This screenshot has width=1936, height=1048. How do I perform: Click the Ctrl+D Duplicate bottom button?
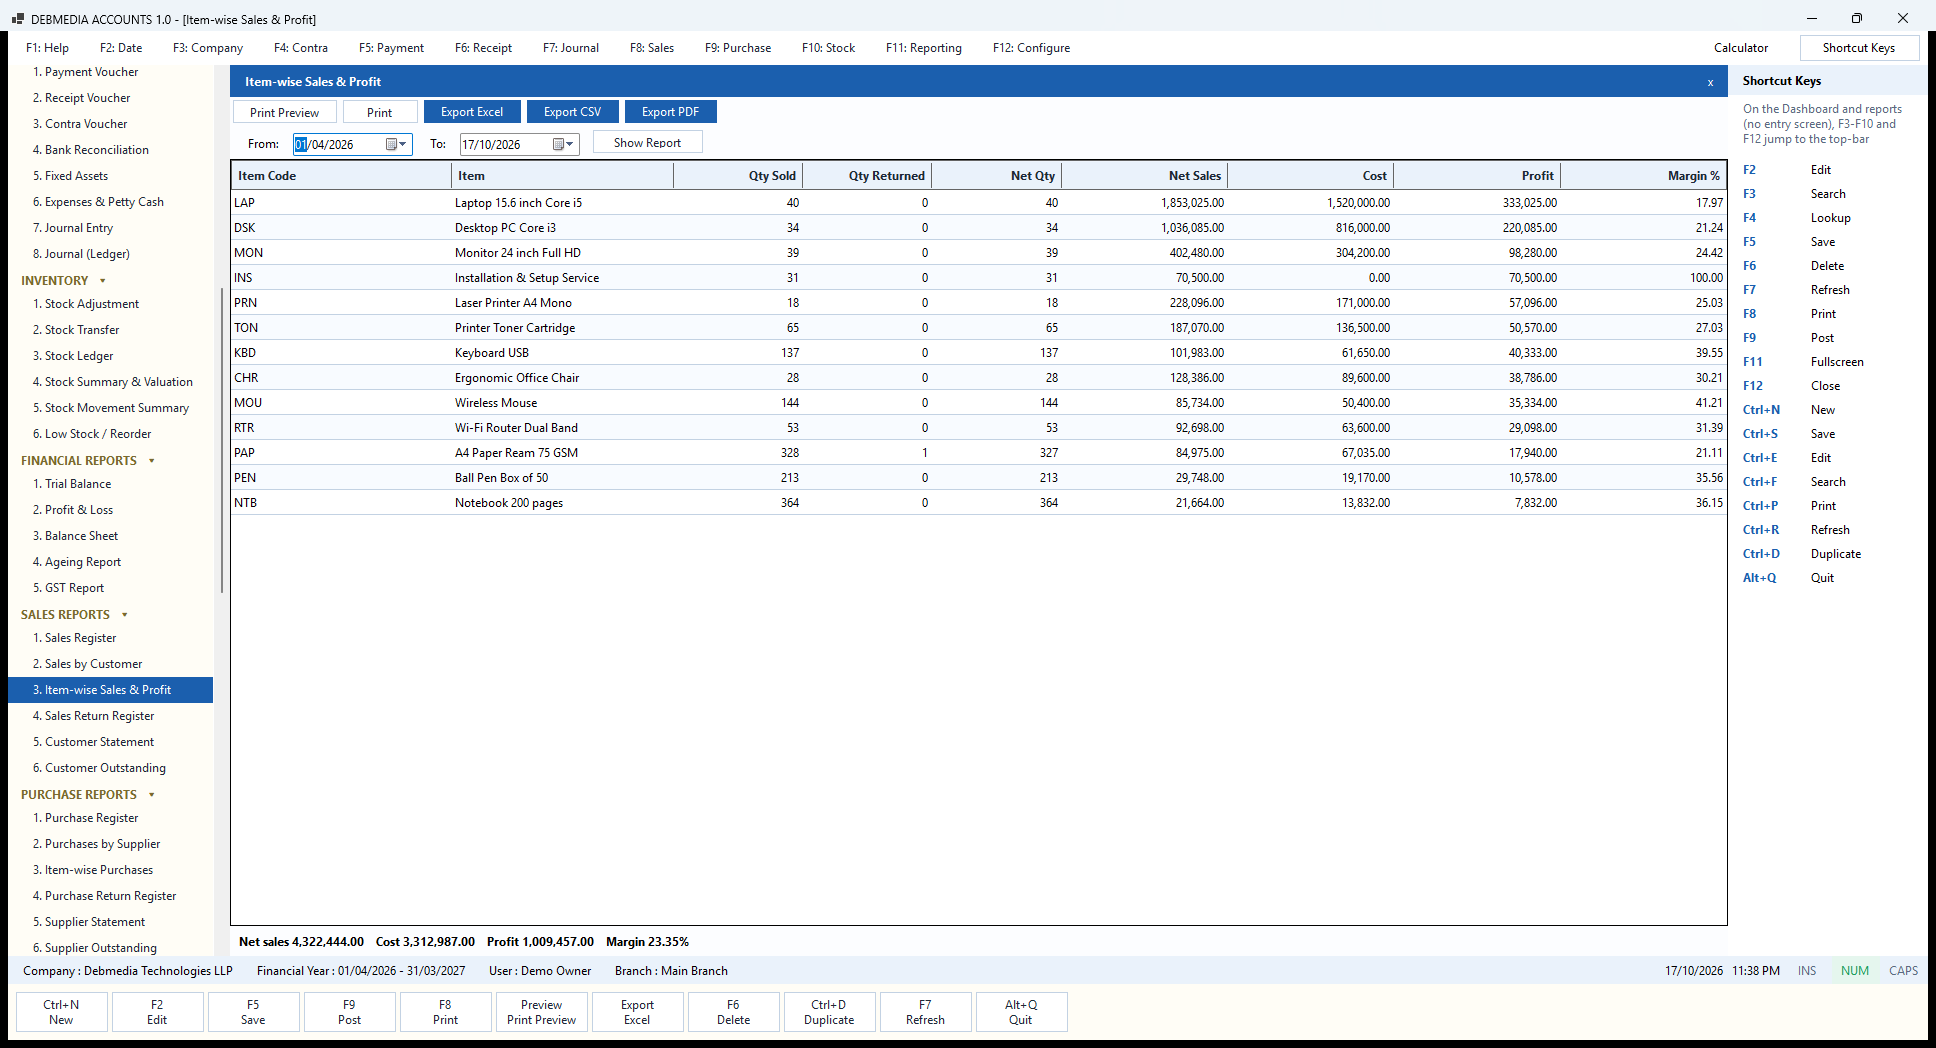coord(829,1012)
